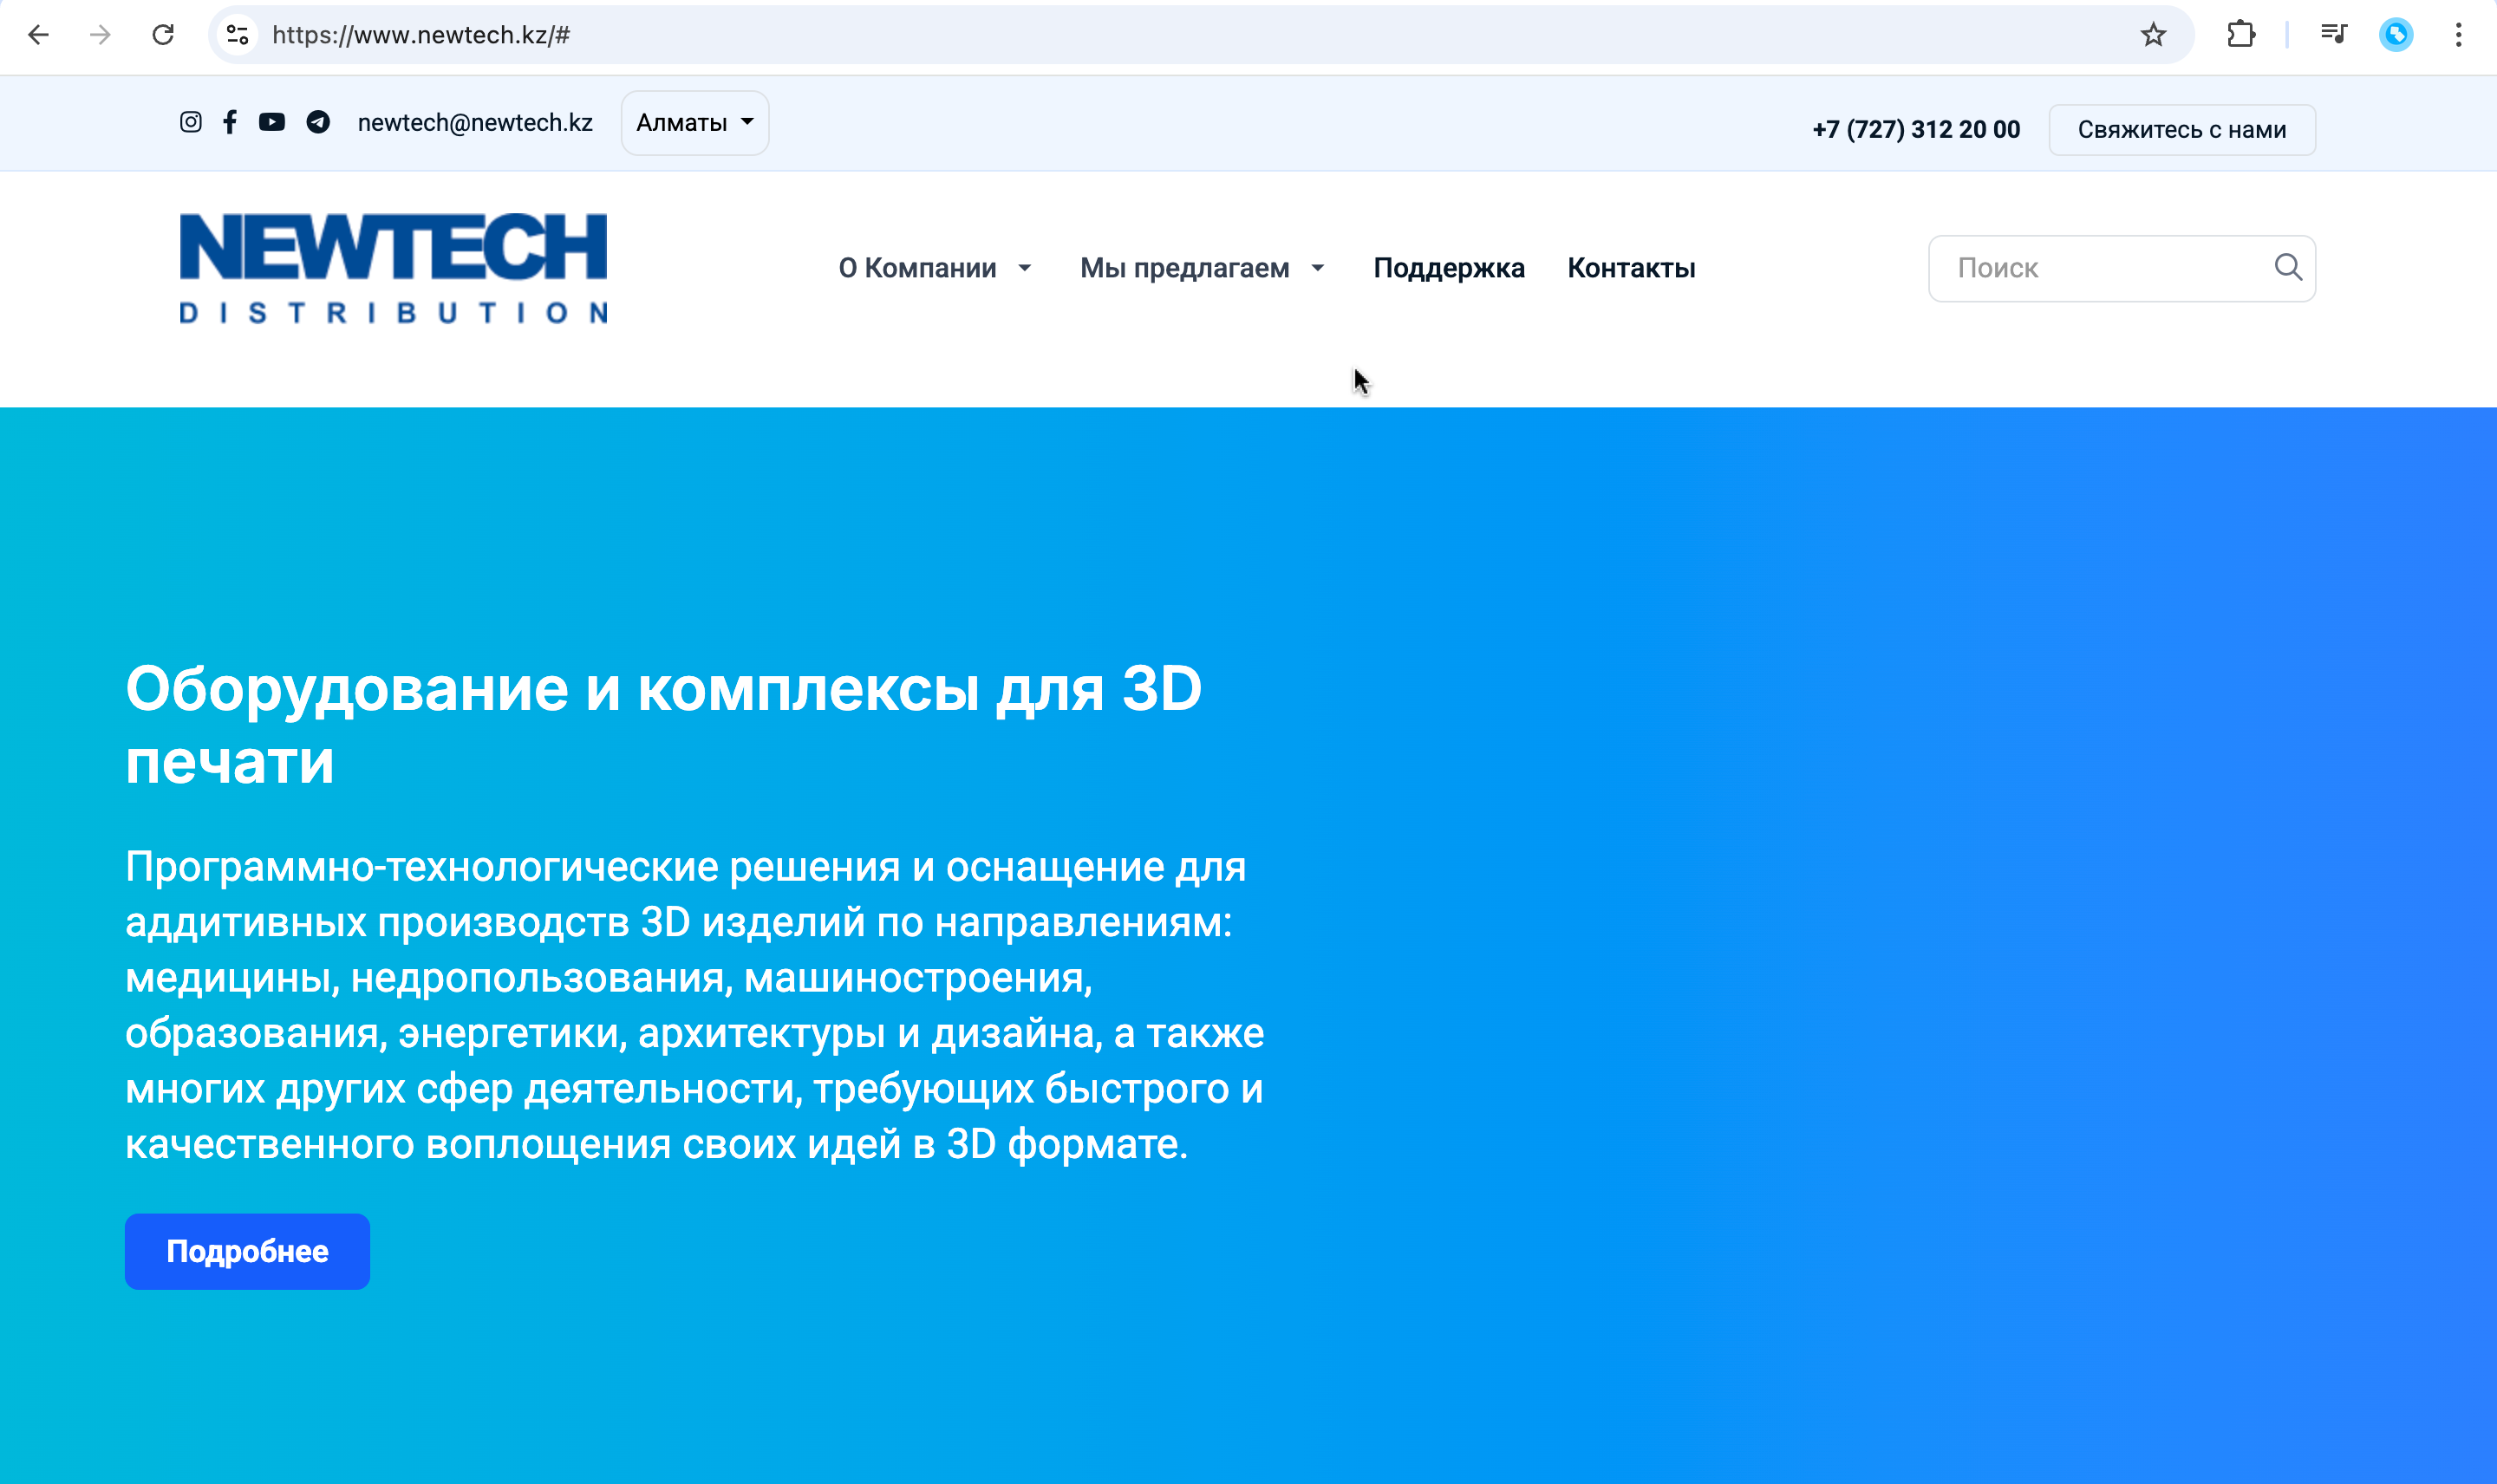
Task: Bookmark this page with the star icon
Action: [2153, 35]
